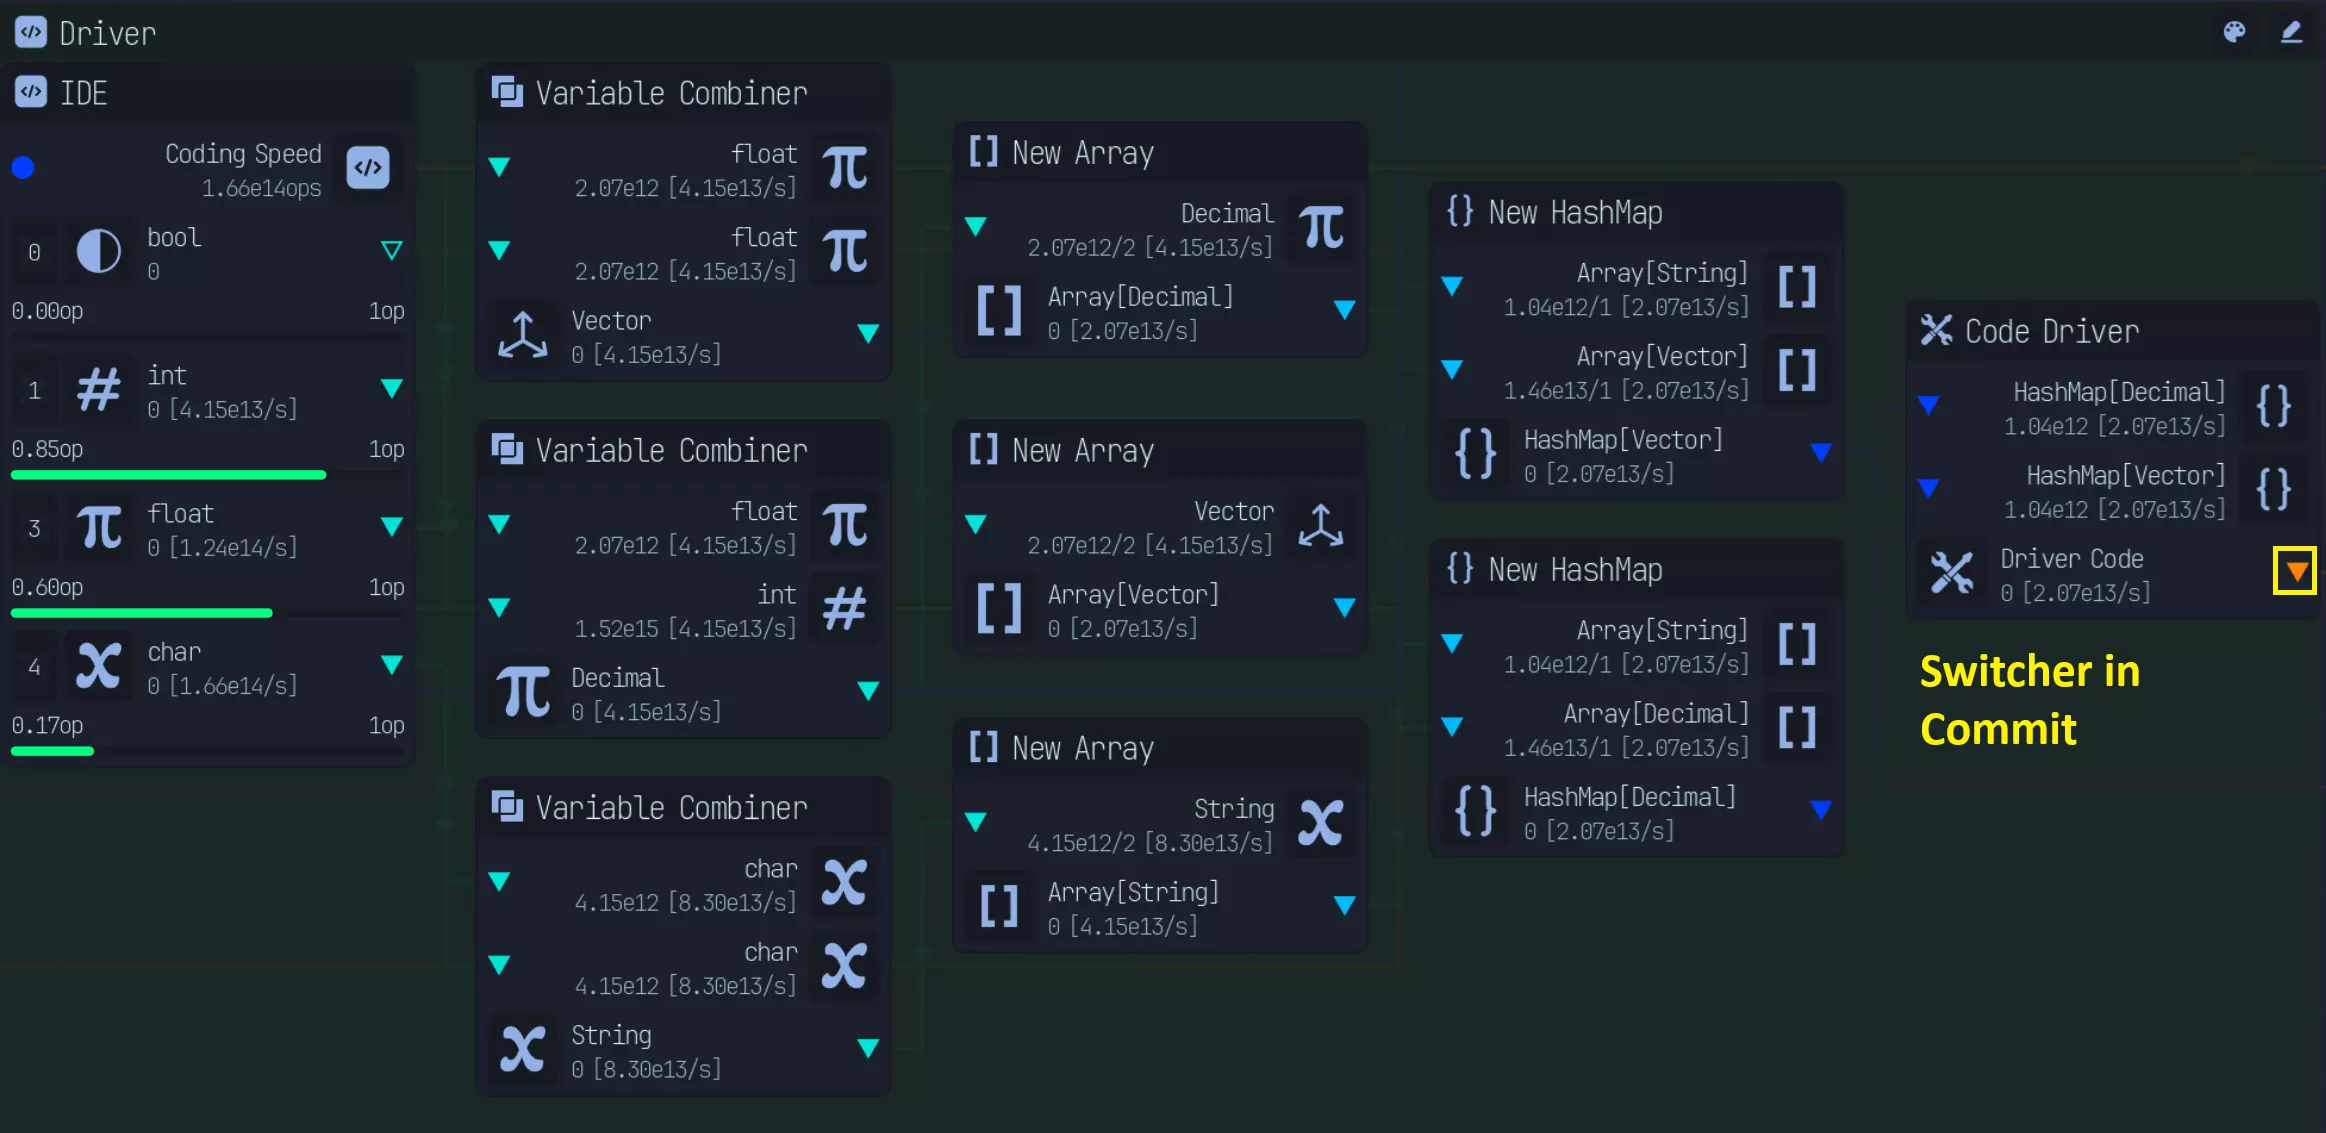Click the int hash icon in IDE
The image size is (2326, 1133).
[x=99, y=389]
